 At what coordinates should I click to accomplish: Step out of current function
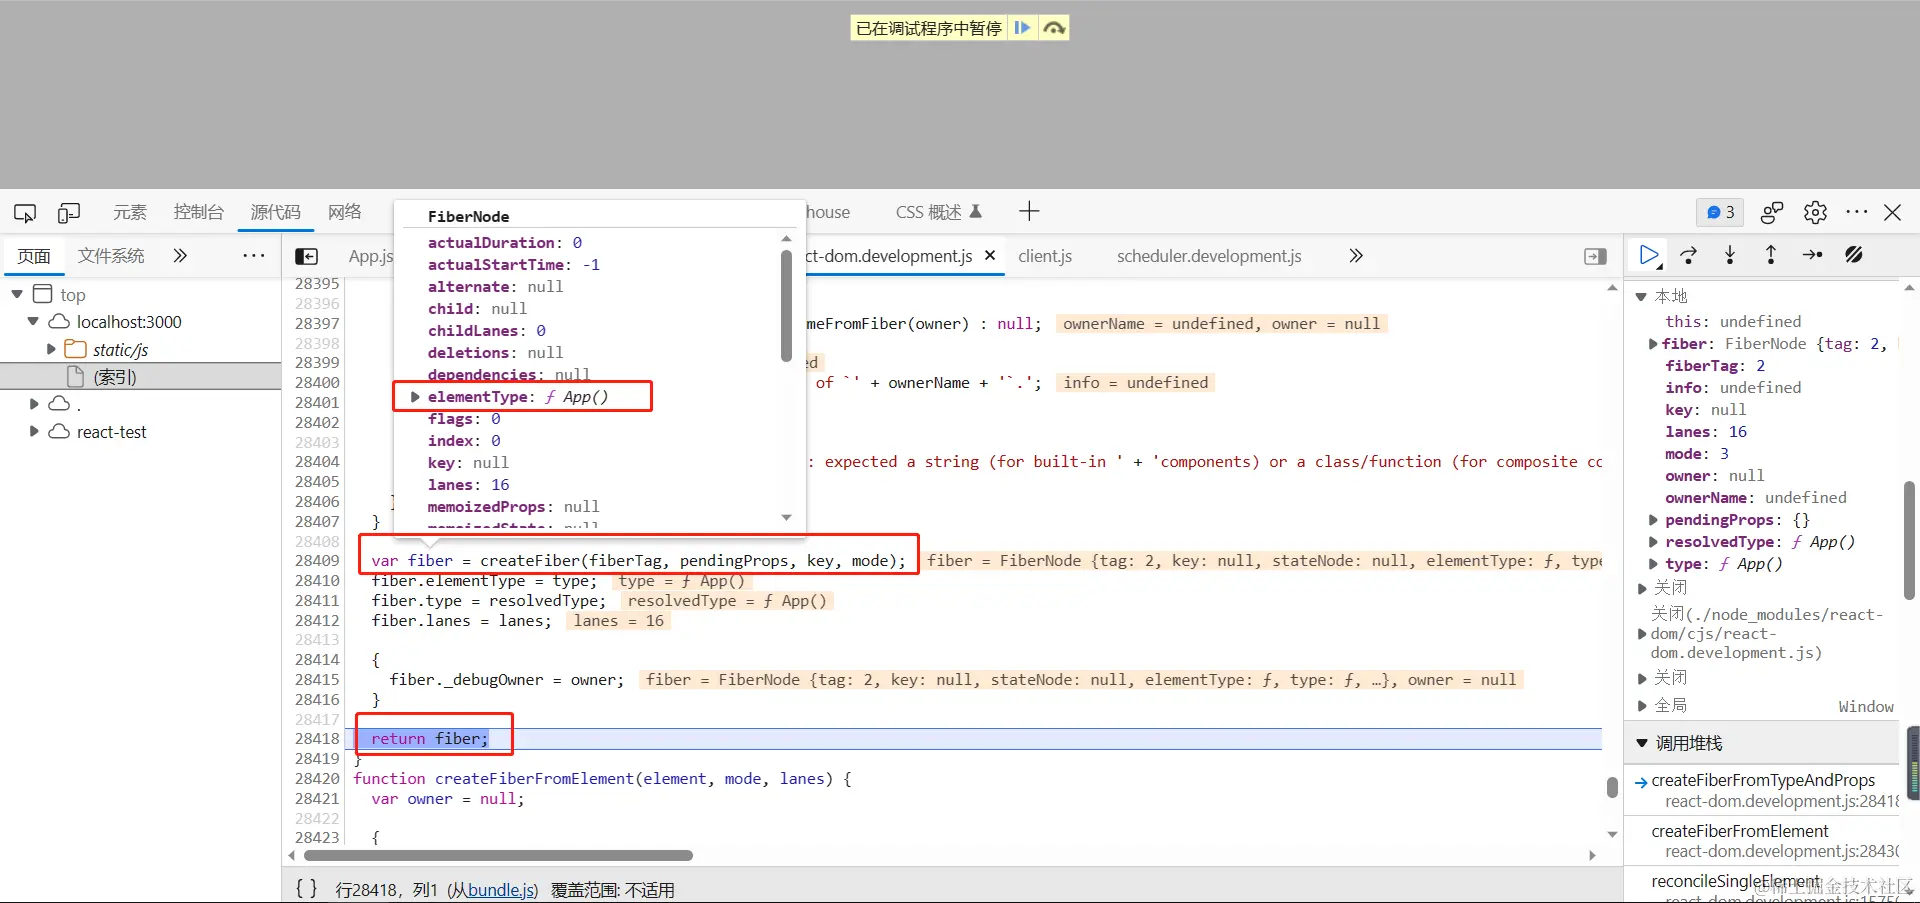tap(1771, 255)
